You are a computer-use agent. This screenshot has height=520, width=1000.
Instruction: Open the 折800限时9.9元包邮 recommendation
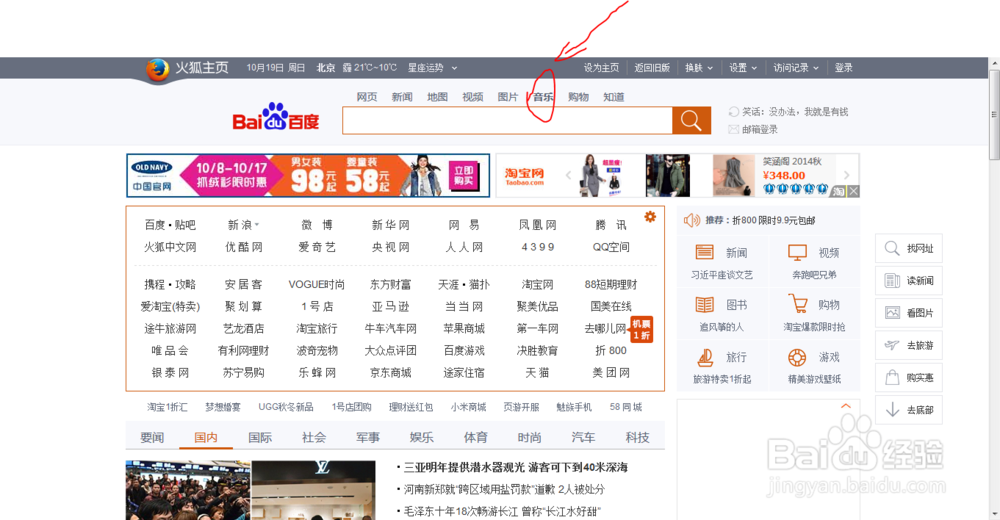click(774, 220)
